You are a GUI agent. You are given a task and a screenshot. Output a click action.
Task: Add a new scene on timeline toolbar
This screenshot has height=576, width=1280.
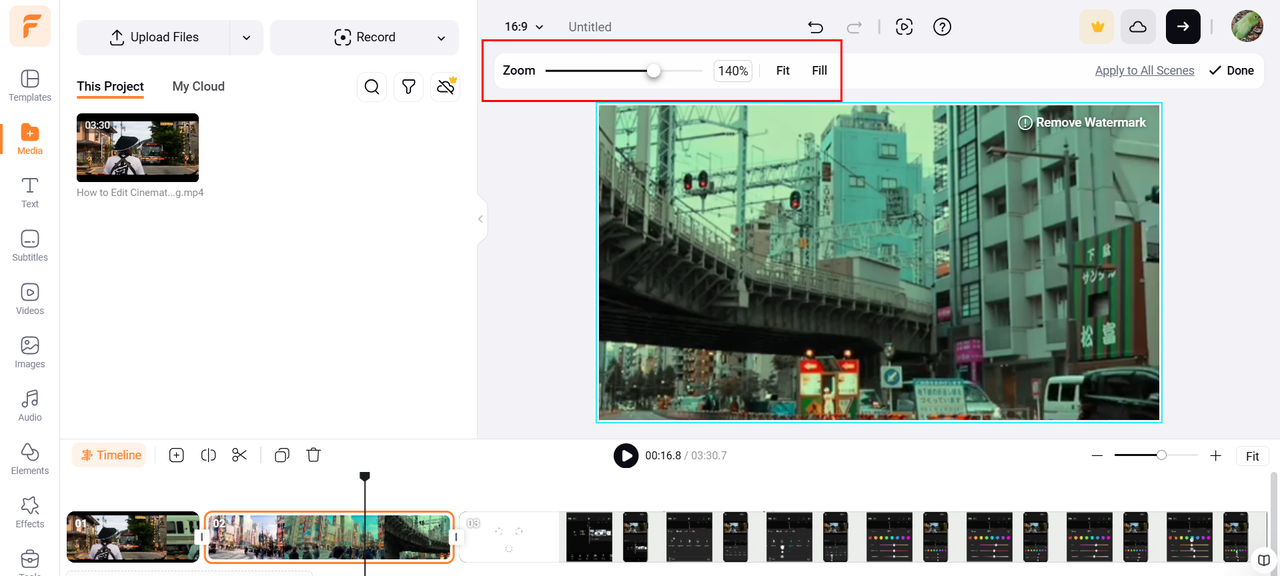(x=176, y=455)
